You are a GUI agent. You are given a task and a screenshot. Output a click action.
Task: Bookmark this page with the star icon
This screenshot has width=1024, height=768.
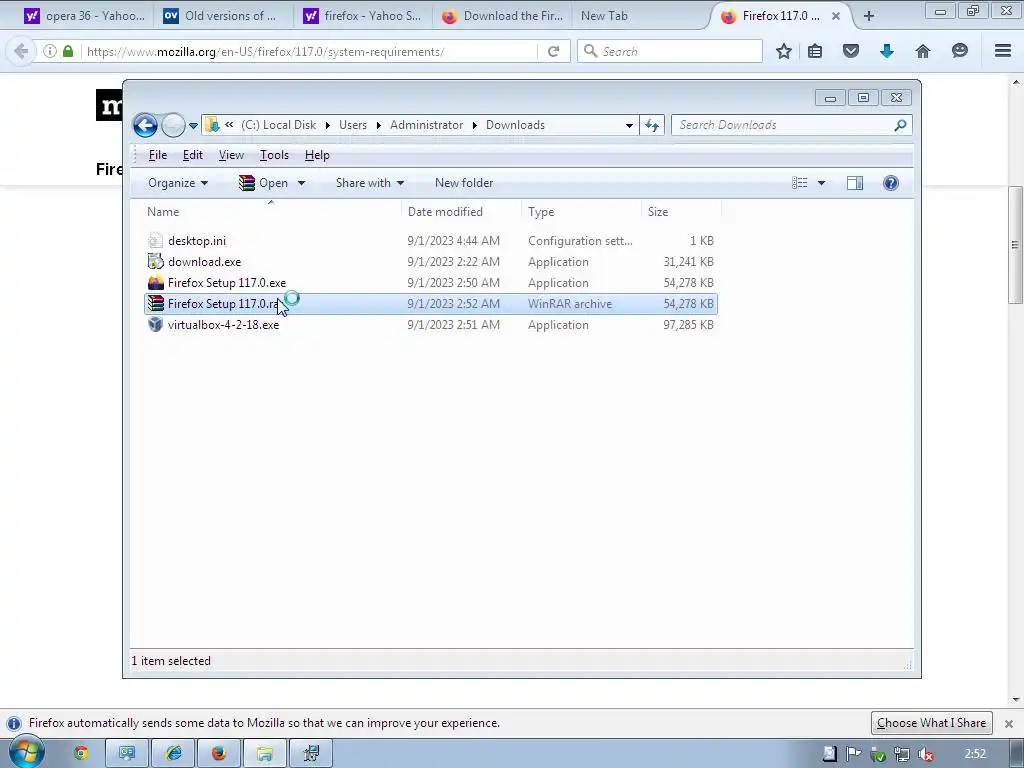pos(784,51)
